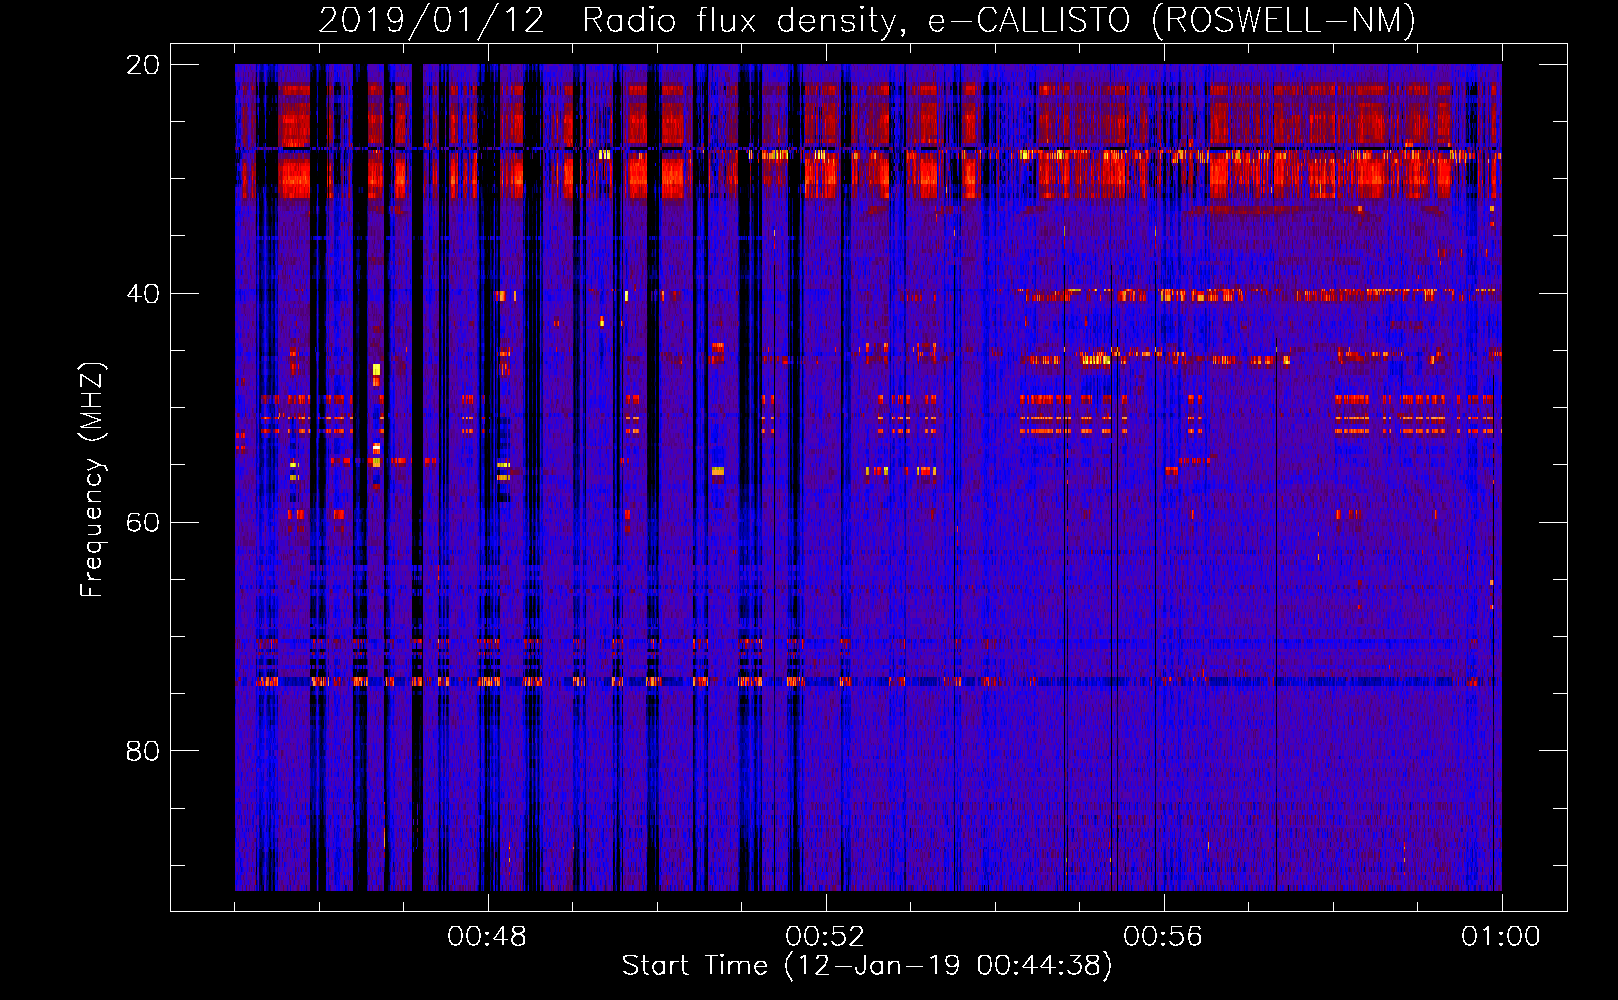Click the 'Frequency (MHZ)' axis label

[x=92, y=479]
